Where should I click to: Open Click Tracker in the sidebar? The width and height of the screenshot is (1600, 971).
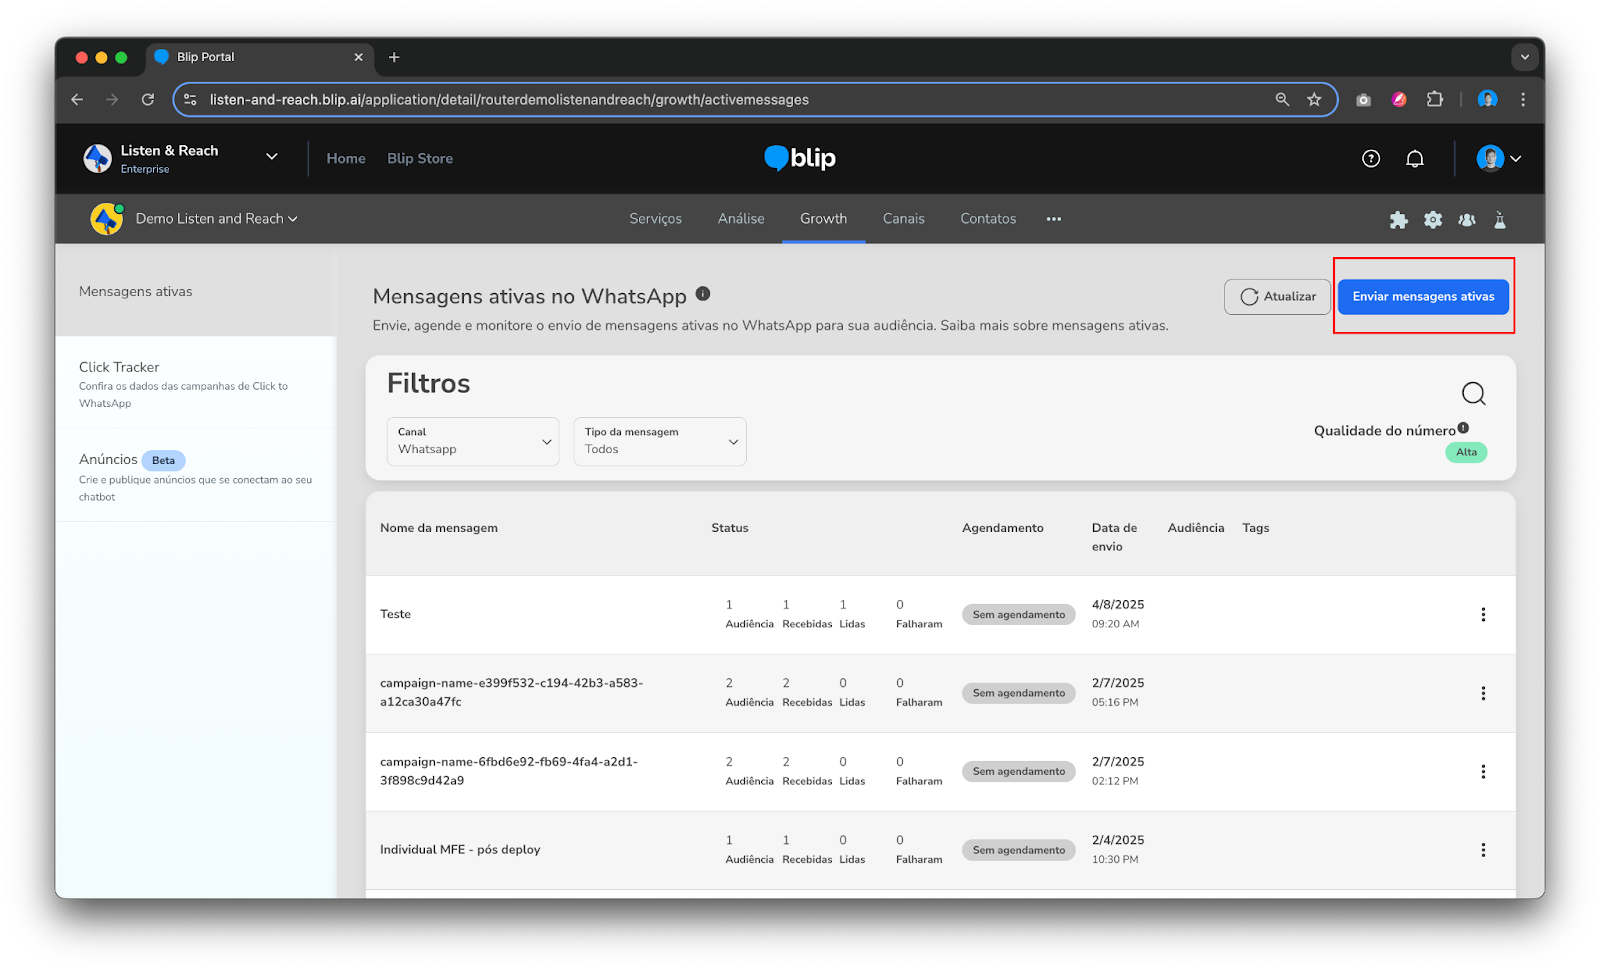[119, 368]
